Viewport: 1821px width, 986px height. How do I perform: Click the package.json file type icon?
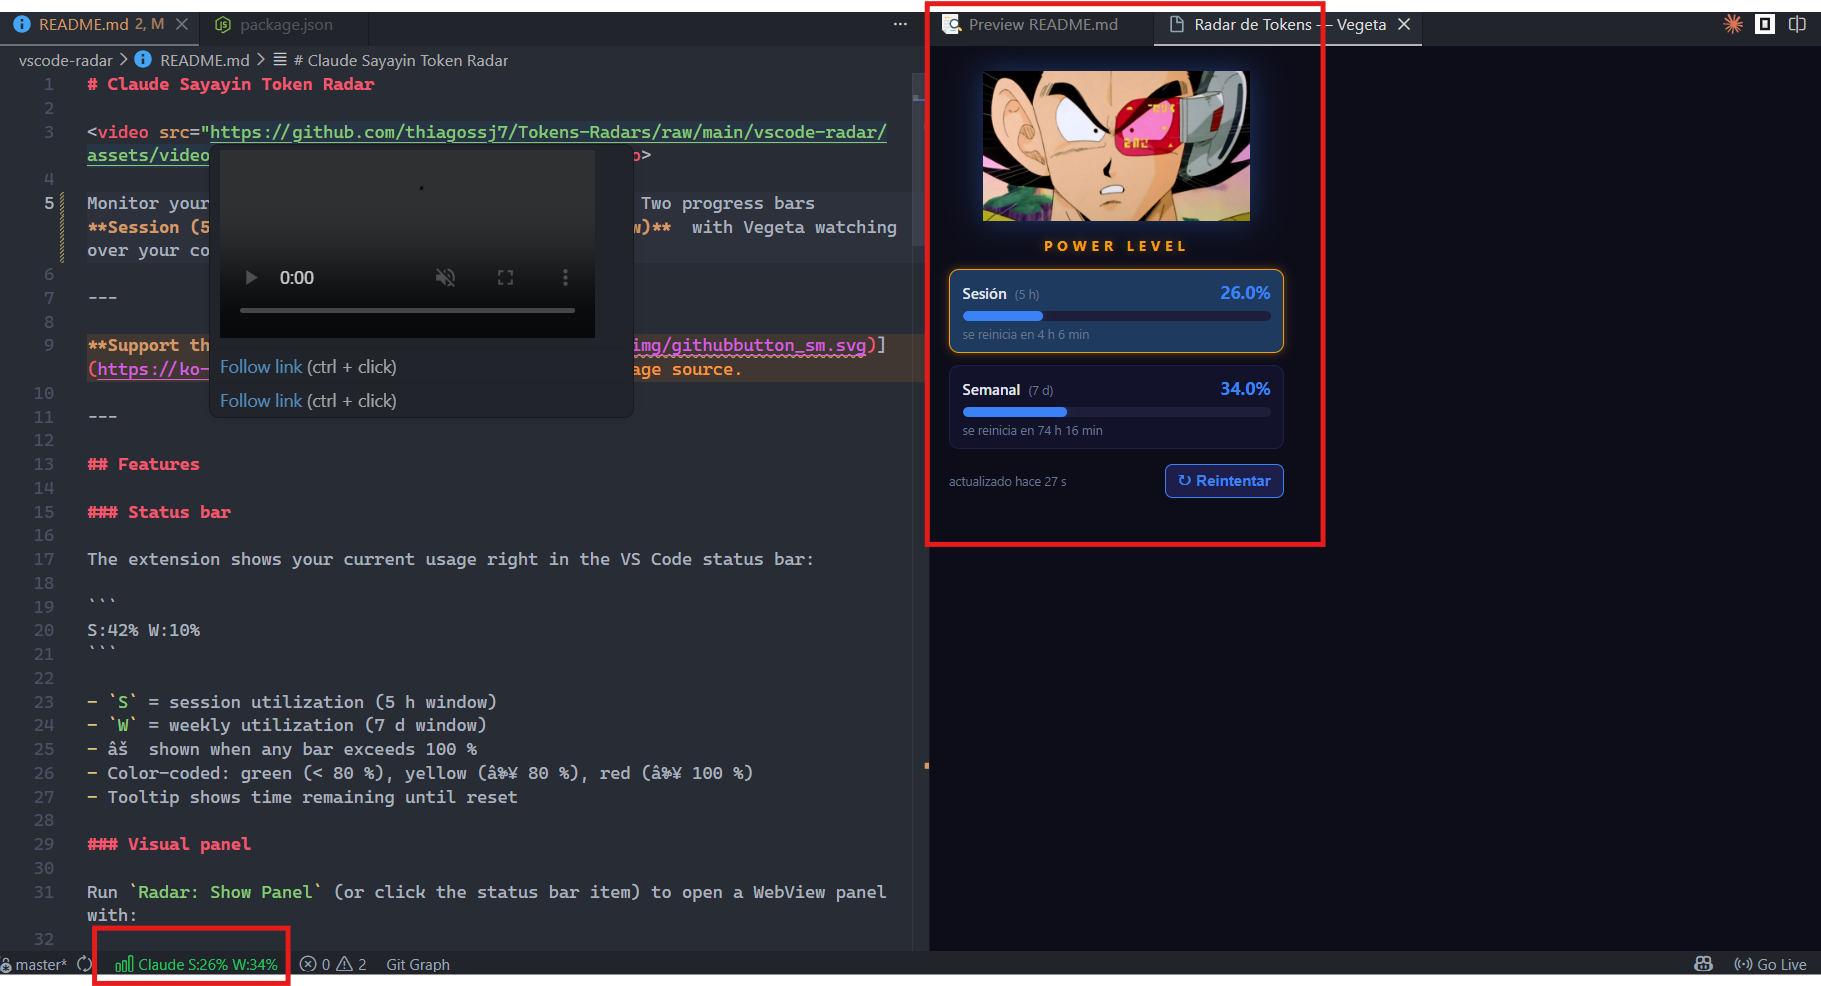pyautogui.click(x=223, y=24)
